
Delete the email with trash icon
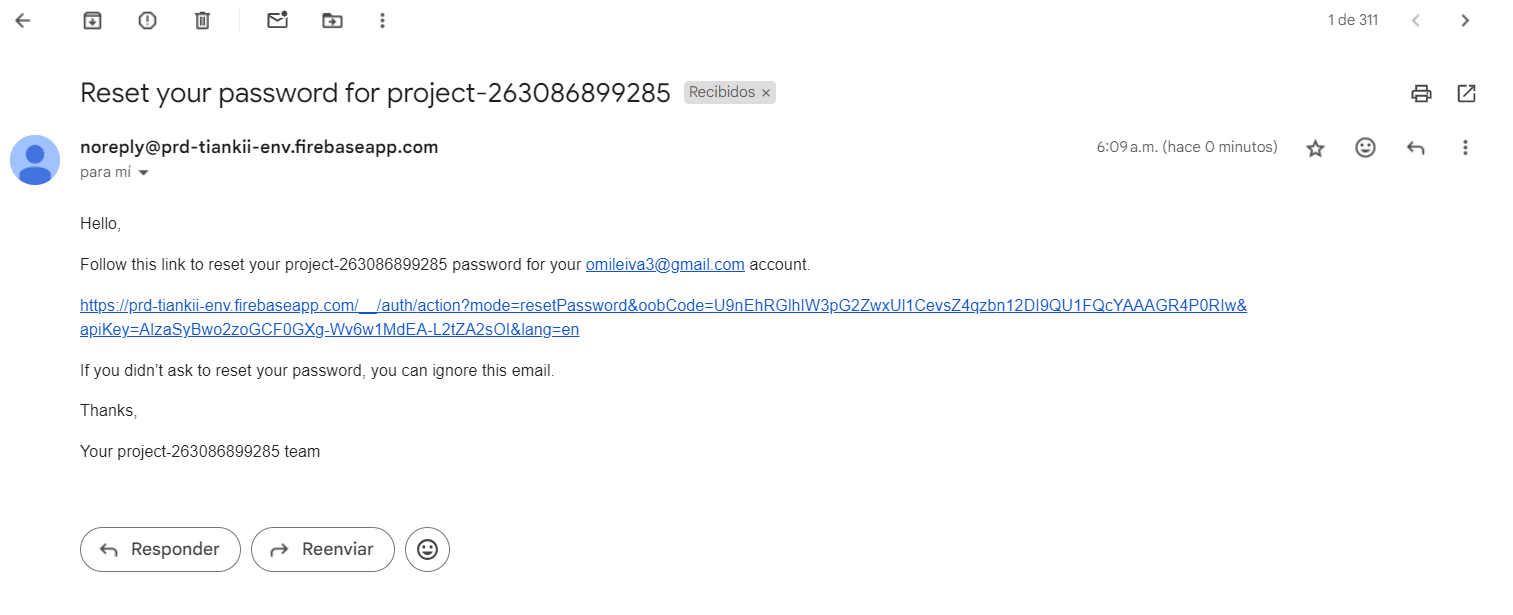click(202, 20)
